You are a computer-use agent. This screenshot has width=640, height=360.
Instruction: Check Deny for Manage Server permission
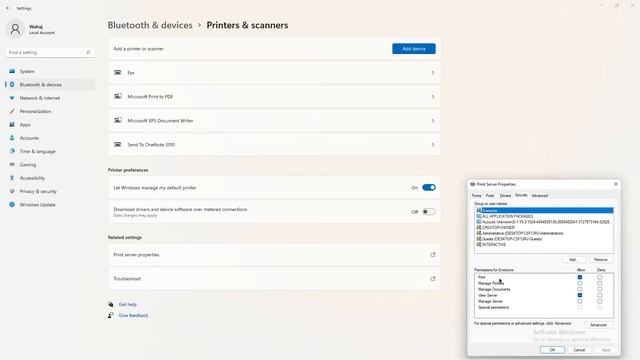click(x=600, y=301)
